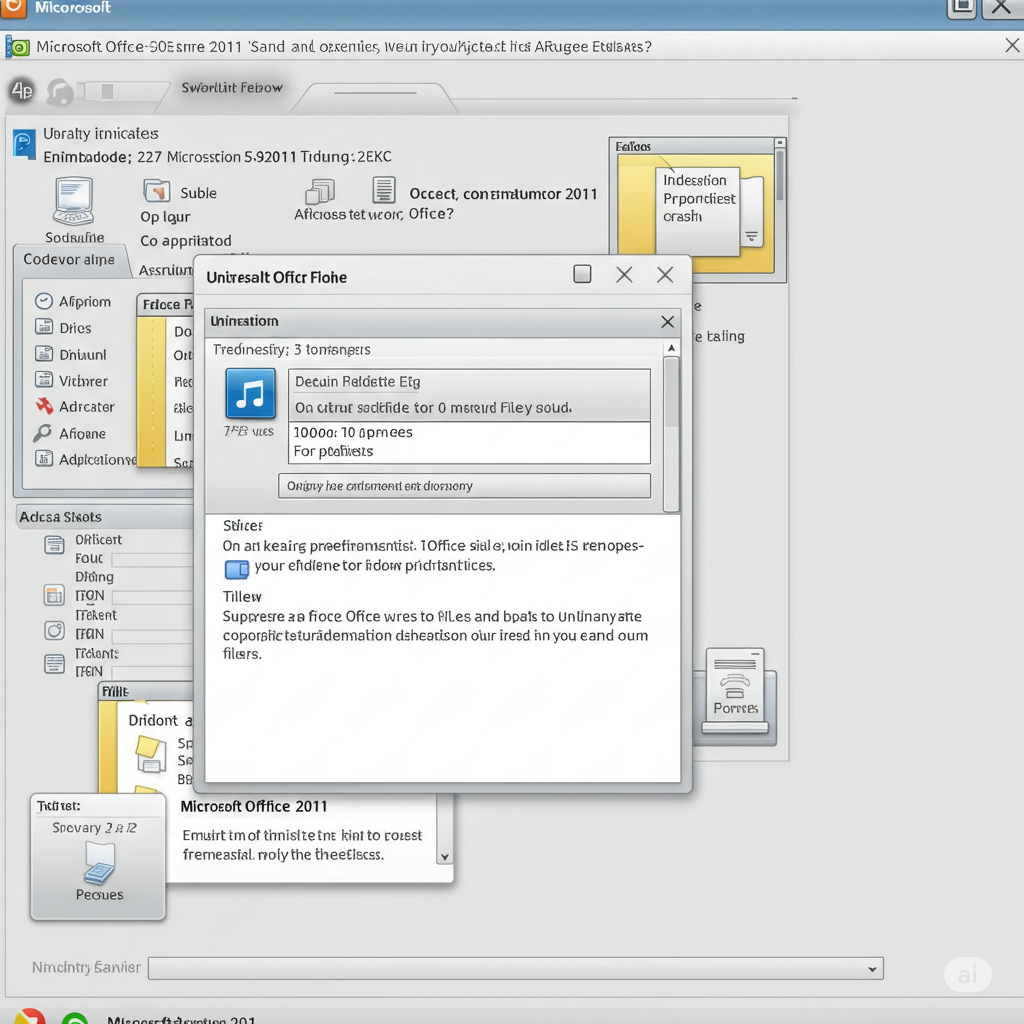
Task: Click the round 4p toolbar icon
Action: tap(22, 90)
